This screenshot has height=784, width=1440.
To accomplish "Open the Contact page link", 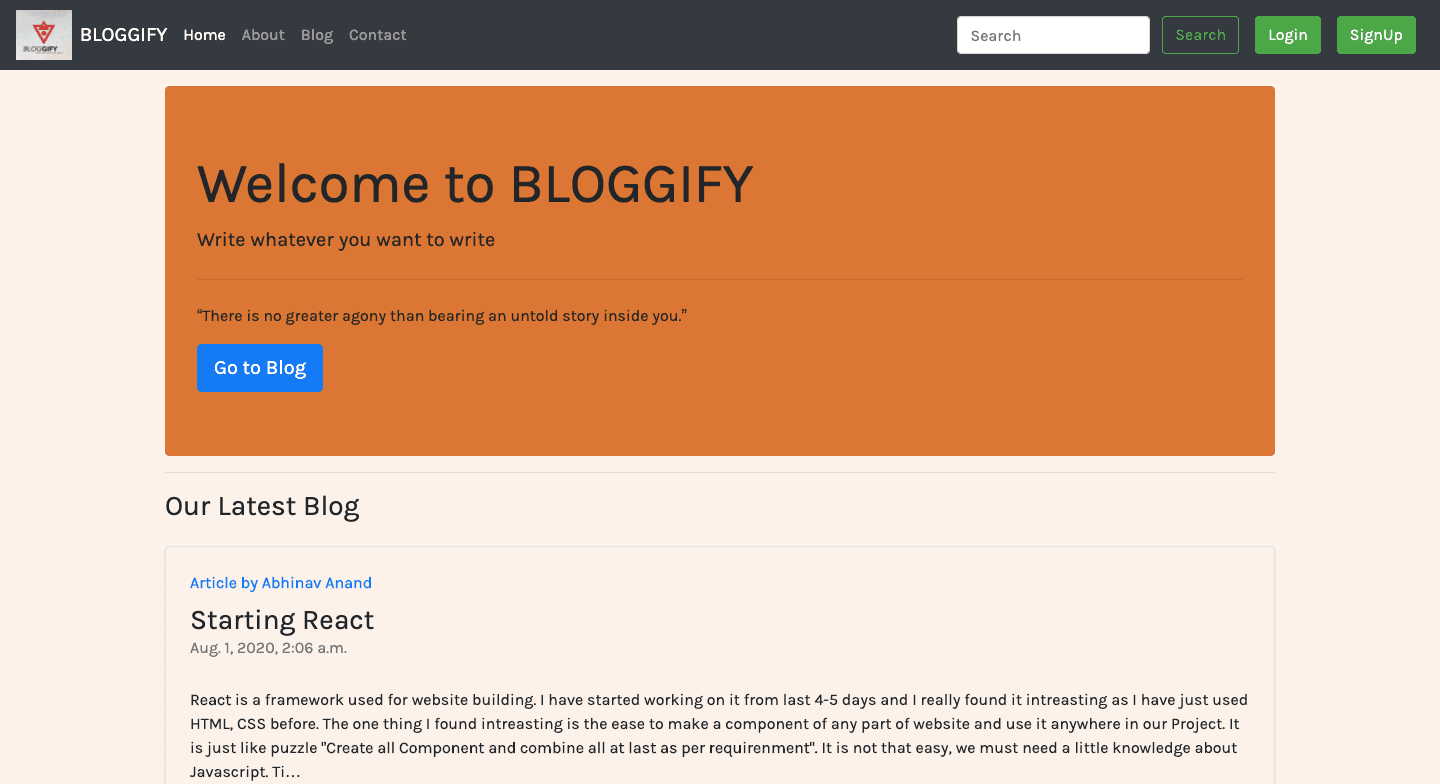I will pyautogui.click(x=377, y=34).
